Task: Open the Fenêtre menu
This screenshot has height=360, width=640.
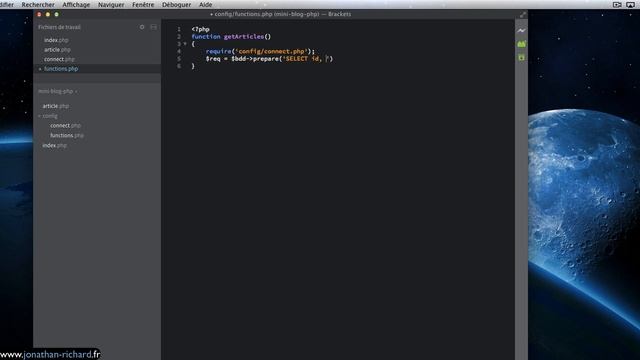Action: click(143, 4)
